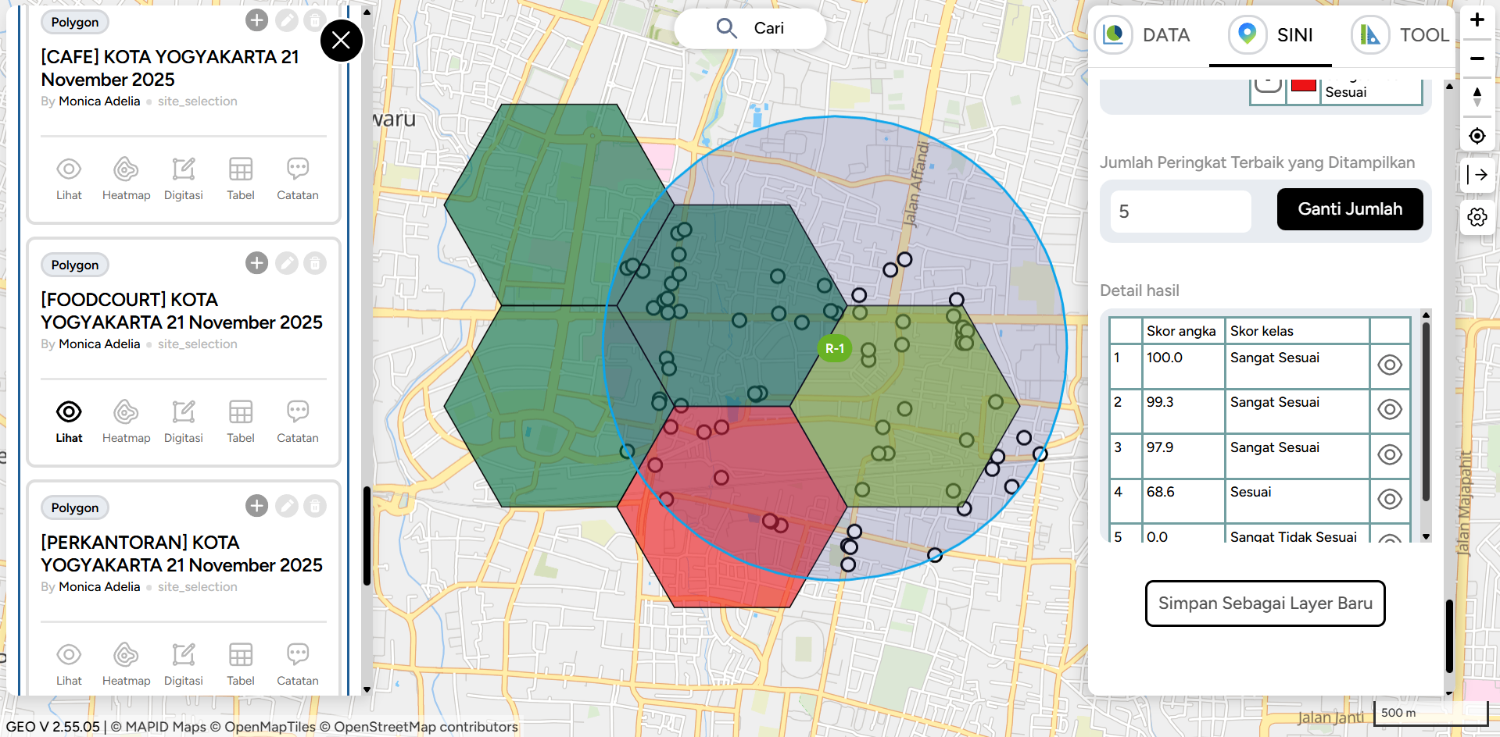
Task: Click Simpan Sebagai Layer Baru
Action: (1265, 603)
